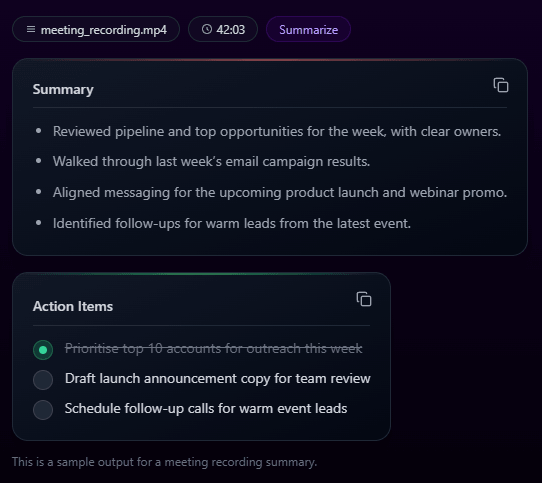This screenshot has width=542, height=483.
Task: Open the meeting_recording.mp4 file chip
Action: 96,29
